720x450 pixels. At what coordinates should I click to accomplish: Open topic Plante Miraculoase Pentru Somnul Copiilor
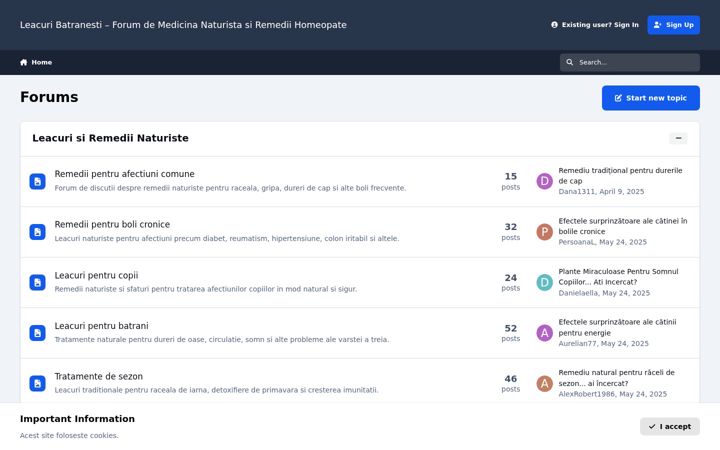[x=618, y=277]
